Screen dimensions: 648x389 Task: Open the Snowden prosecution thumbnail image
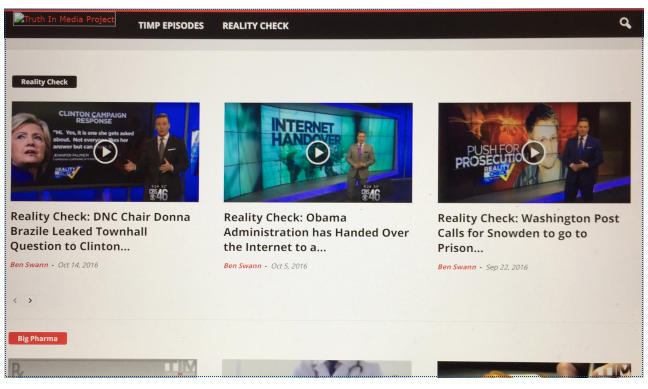coord(534,153)
